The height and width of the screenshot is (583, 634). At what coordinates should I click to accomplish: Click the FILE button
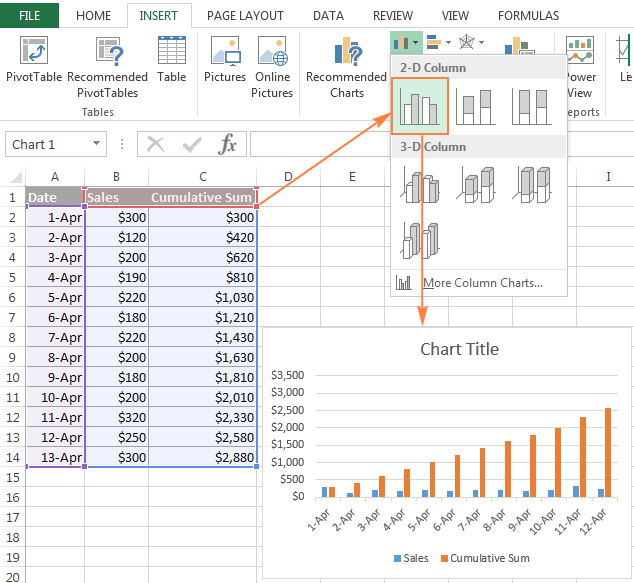29,16
